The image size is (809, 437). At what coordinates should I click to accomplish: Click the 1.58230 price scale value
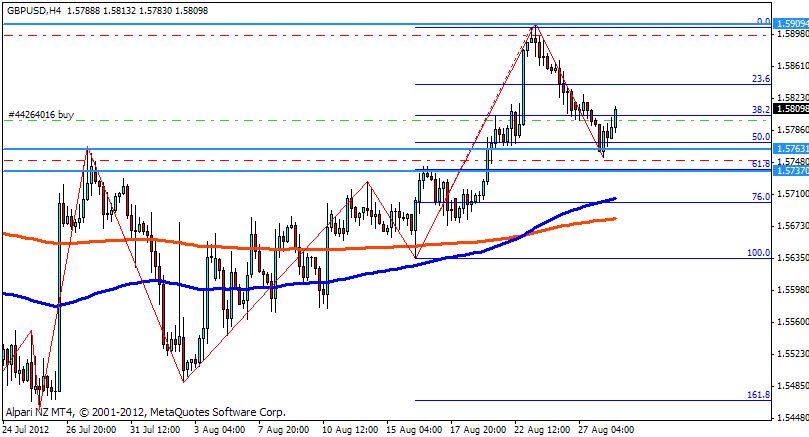[793, 98]
